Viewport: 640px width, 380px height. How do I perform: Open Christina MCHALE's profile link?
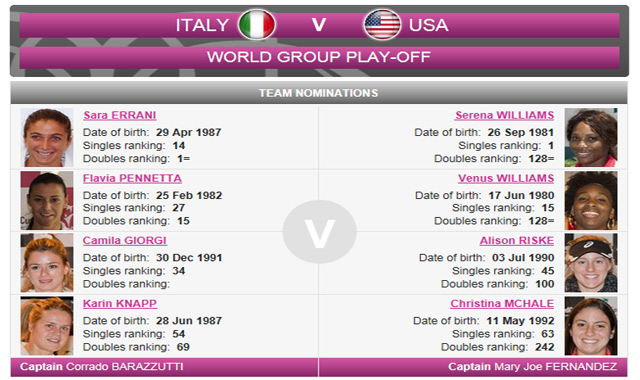(x=502, y=303)
